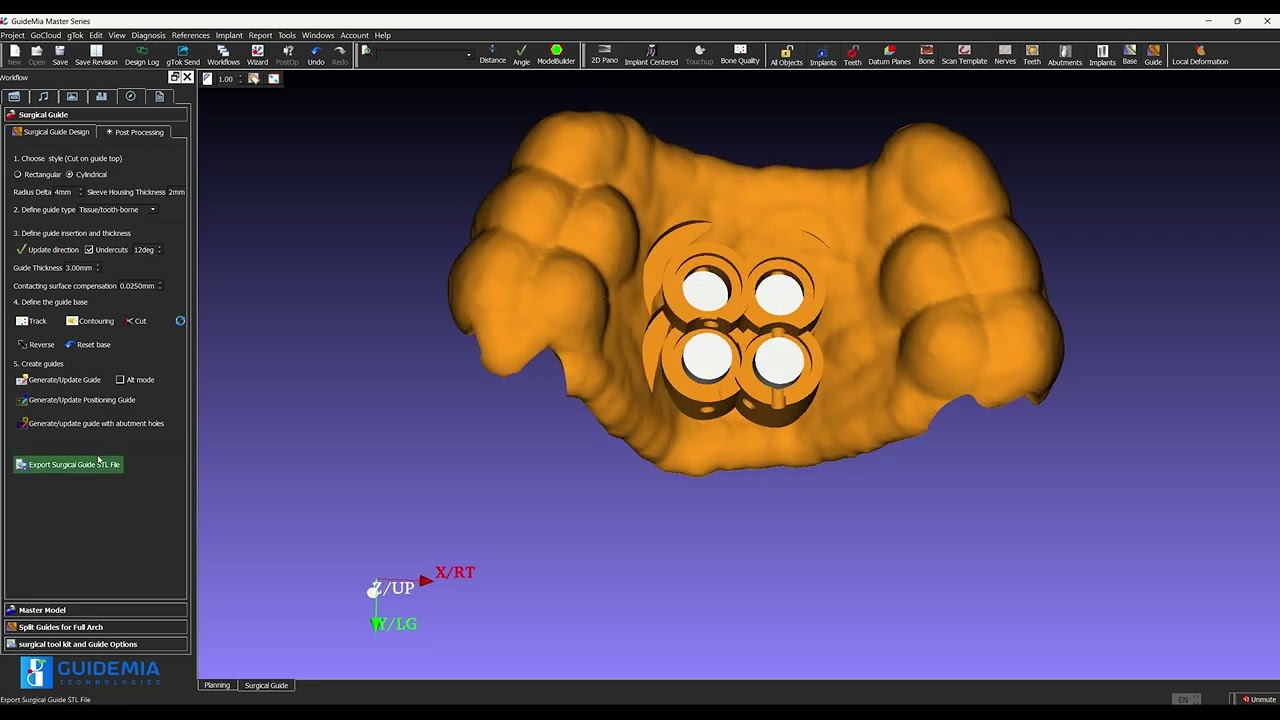Image resolution: width=1280 pixels, height=720 pixels.
Task: Open the document workflow tab icon
Action: [x=159, y=96]
